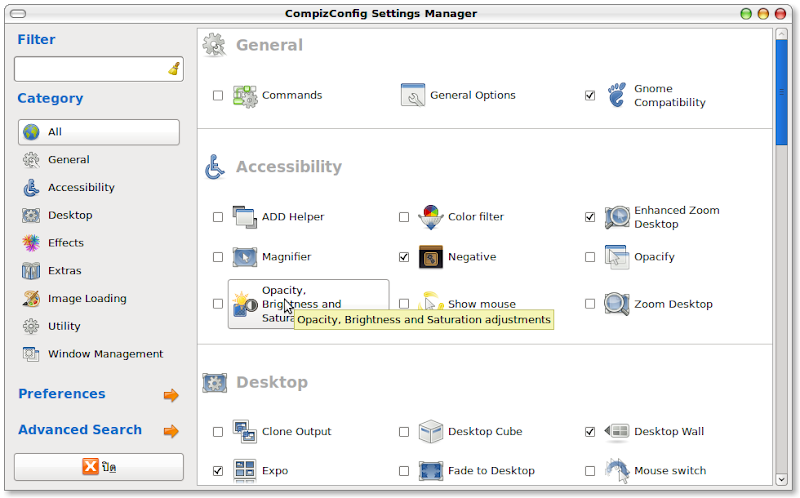The width and height of the screenshot is (800, 498).
Task: Enable the Desktop Cube checkbox
Action: pos(404,432)
